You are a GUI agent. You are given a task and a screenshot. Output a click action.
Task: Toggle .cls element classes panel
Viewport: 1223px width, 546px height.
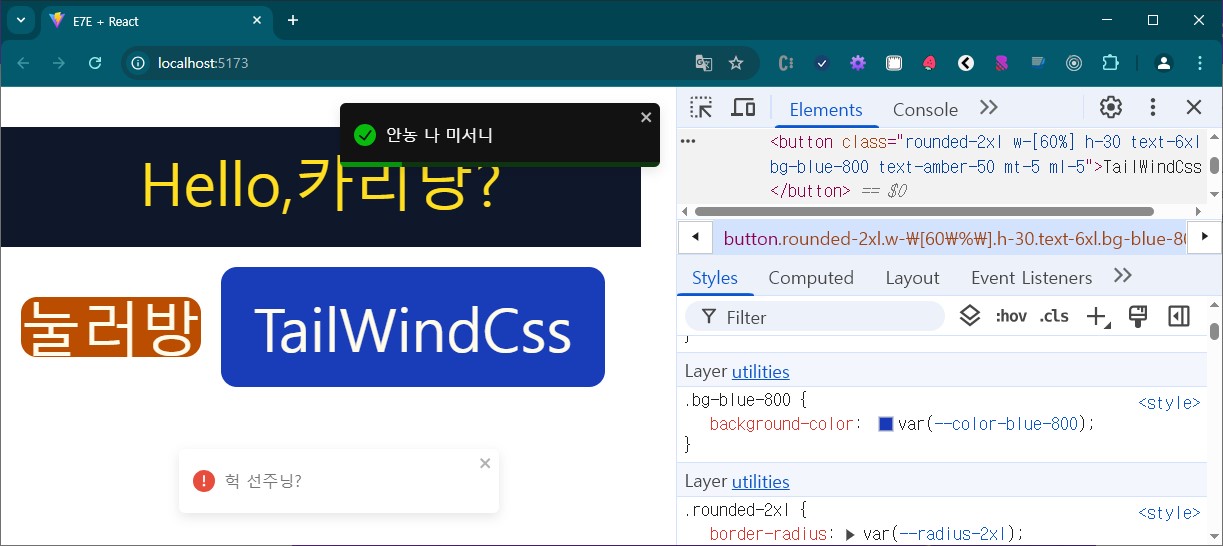1054,316
